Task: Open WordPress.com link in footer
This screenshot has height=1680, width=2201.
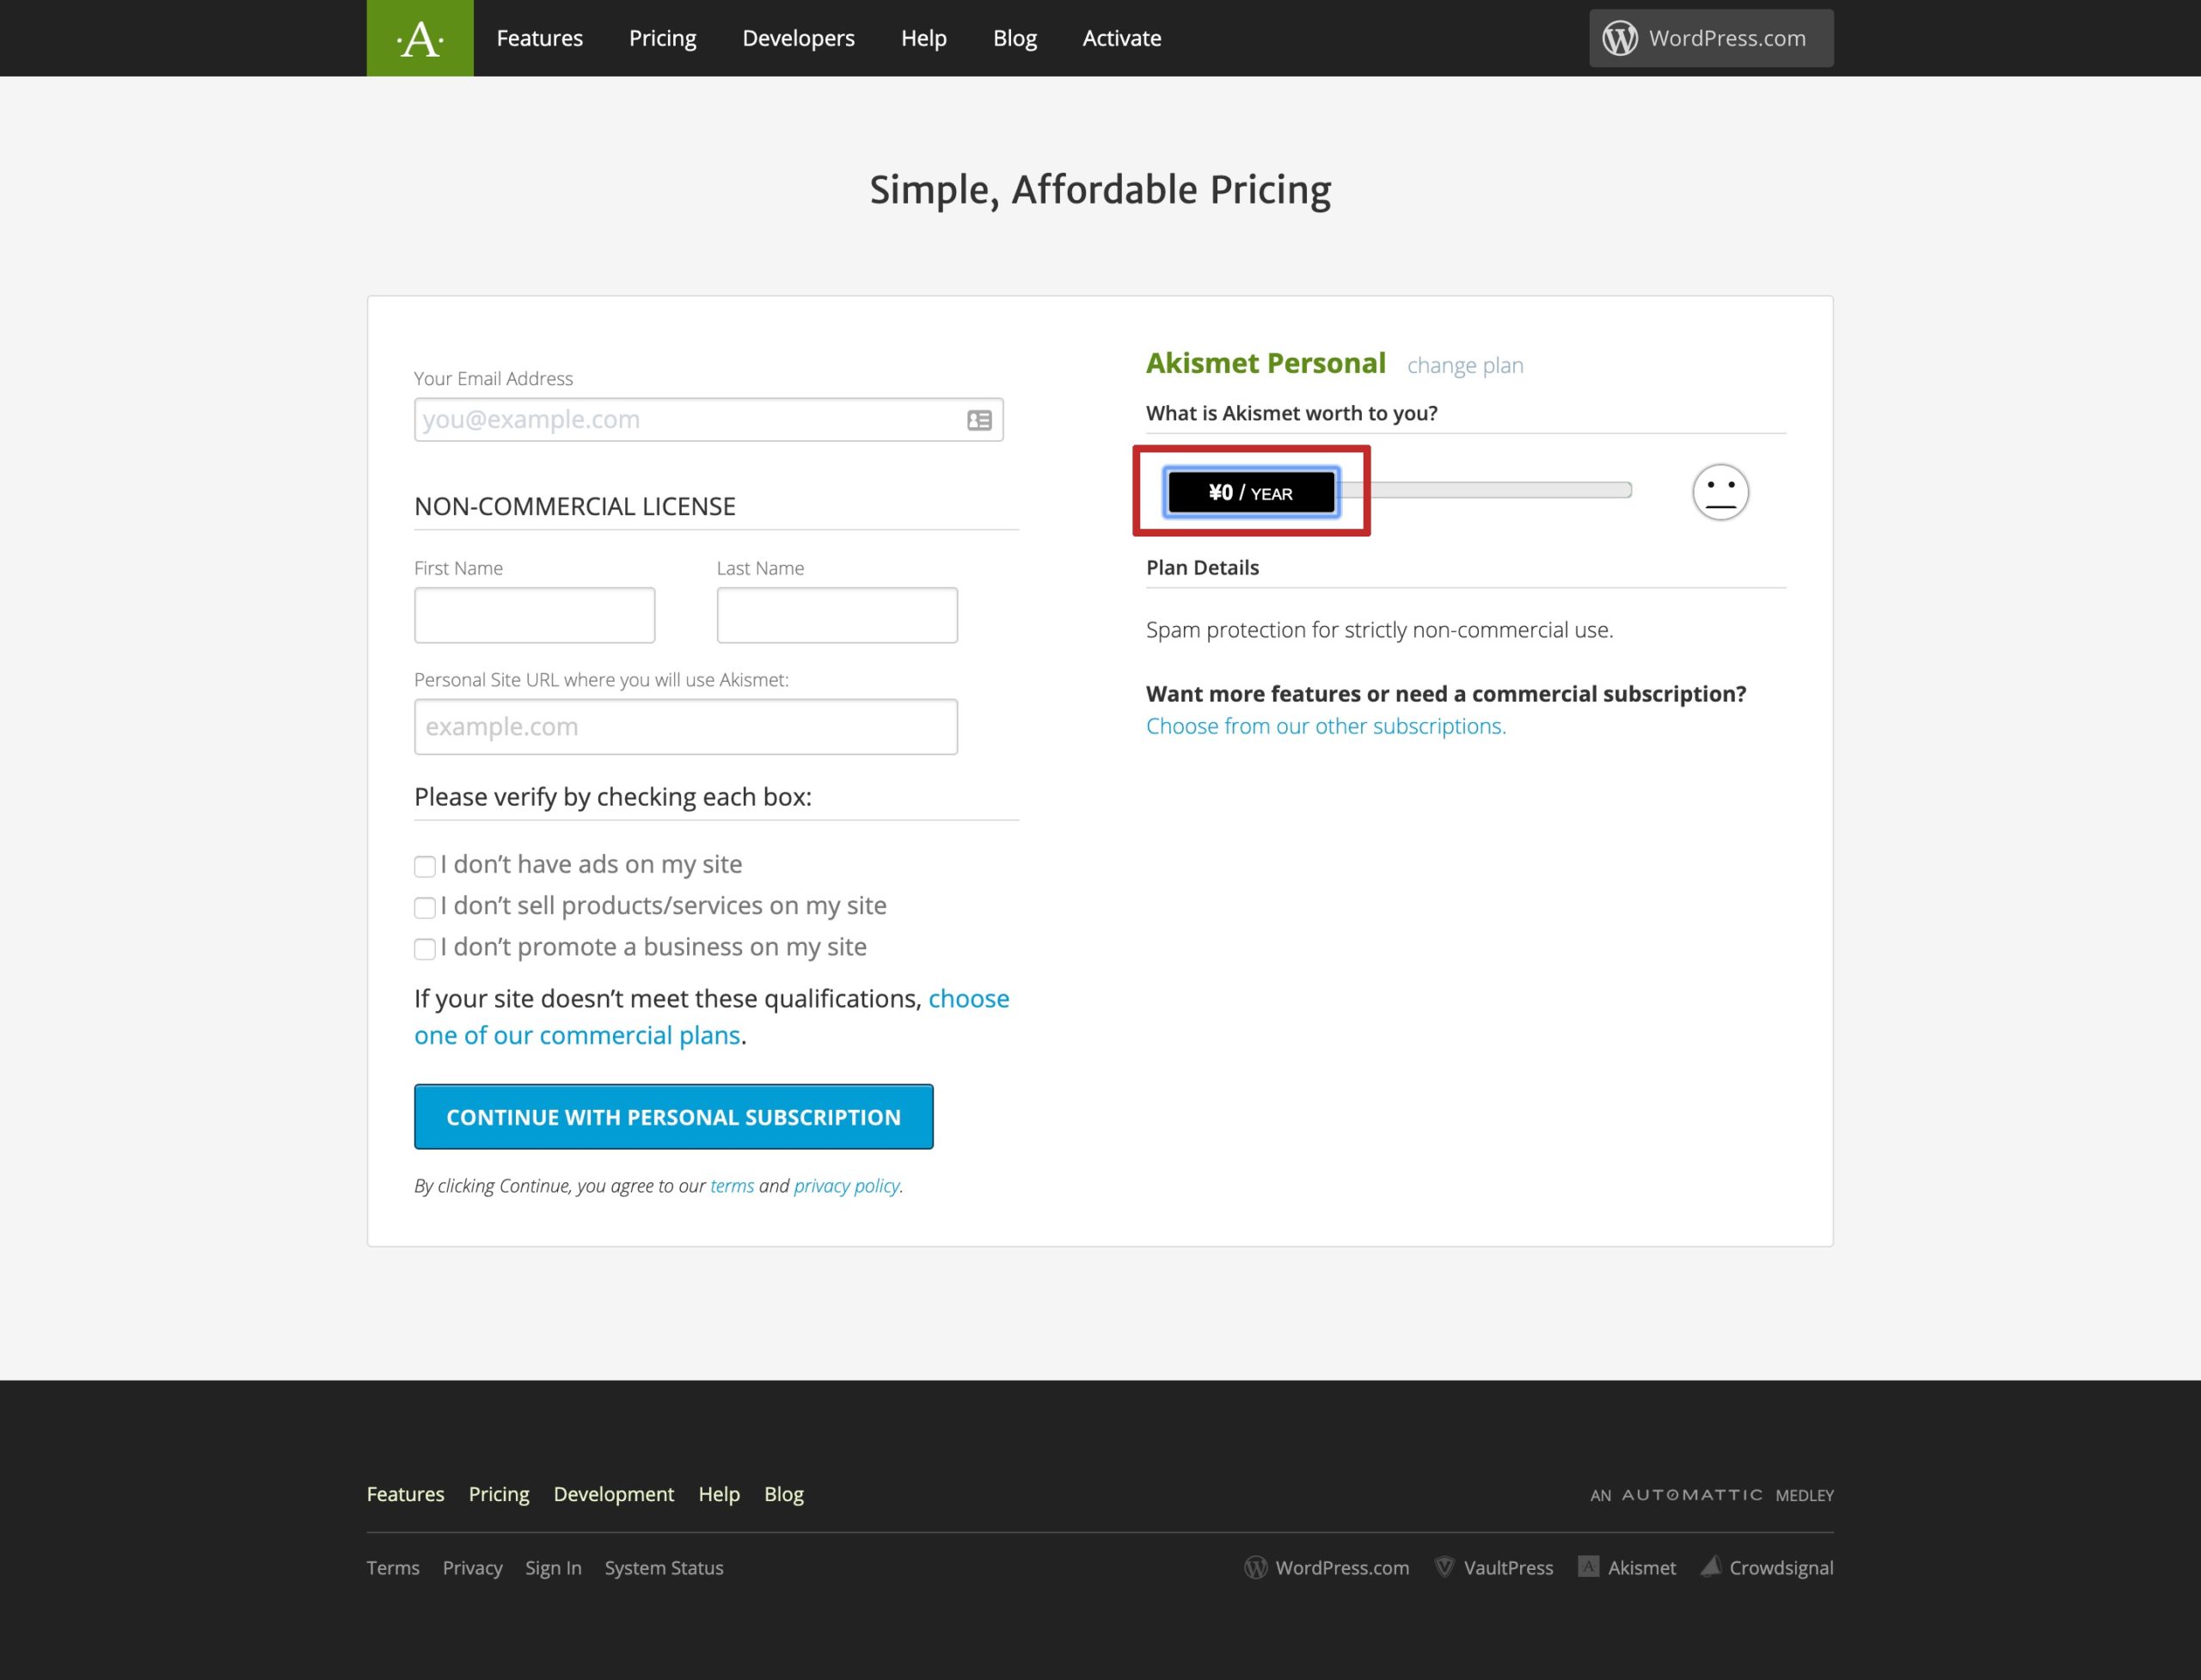Action: (x=1327, y=1567)
